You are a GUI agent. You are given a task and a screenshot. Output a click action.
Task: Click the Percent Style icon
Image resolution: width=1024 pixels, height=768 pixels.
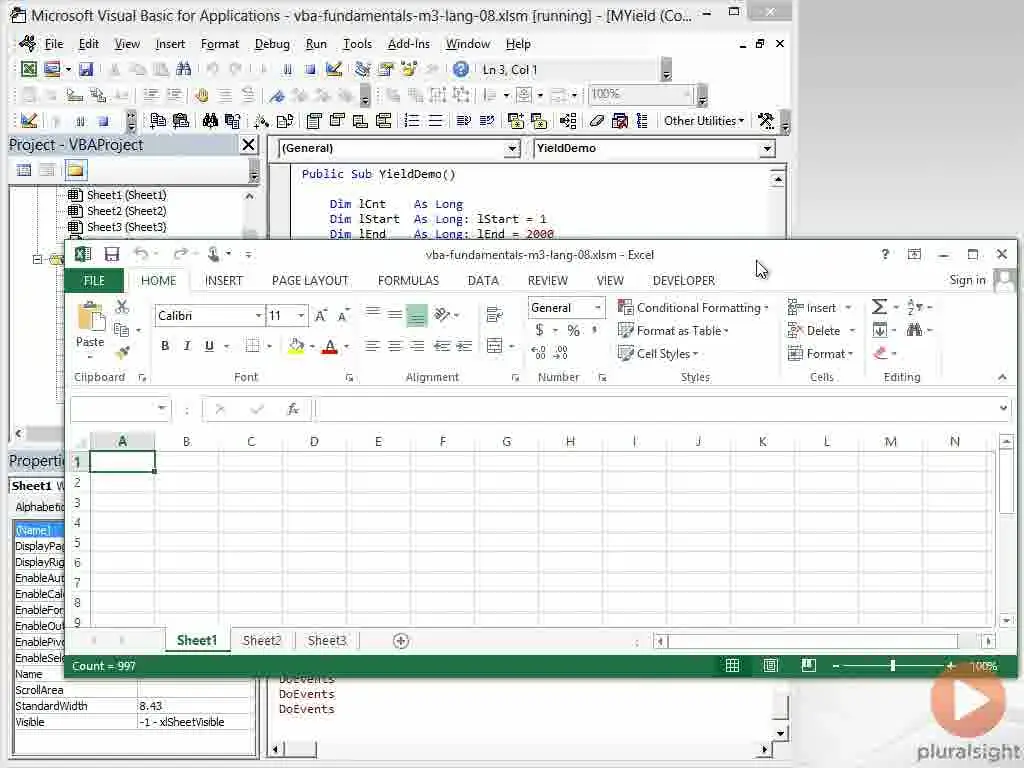tap(573, 330)
